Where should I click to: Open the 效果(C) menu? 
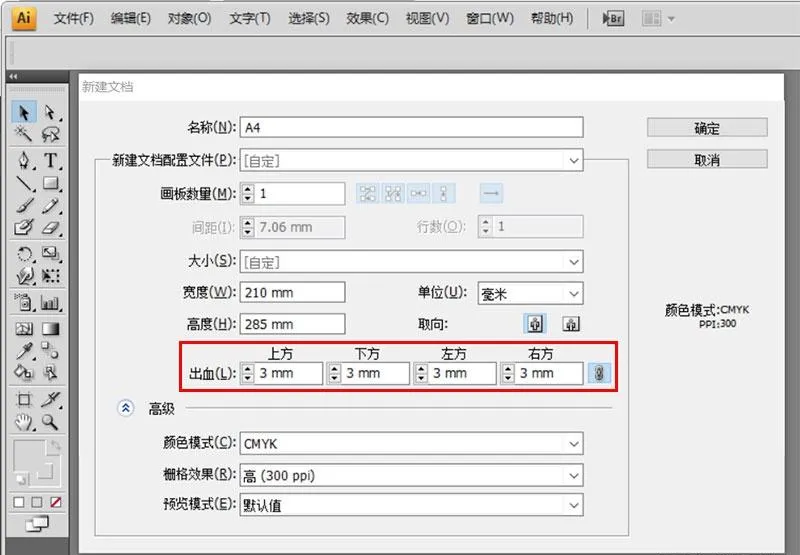pos(367,18)
